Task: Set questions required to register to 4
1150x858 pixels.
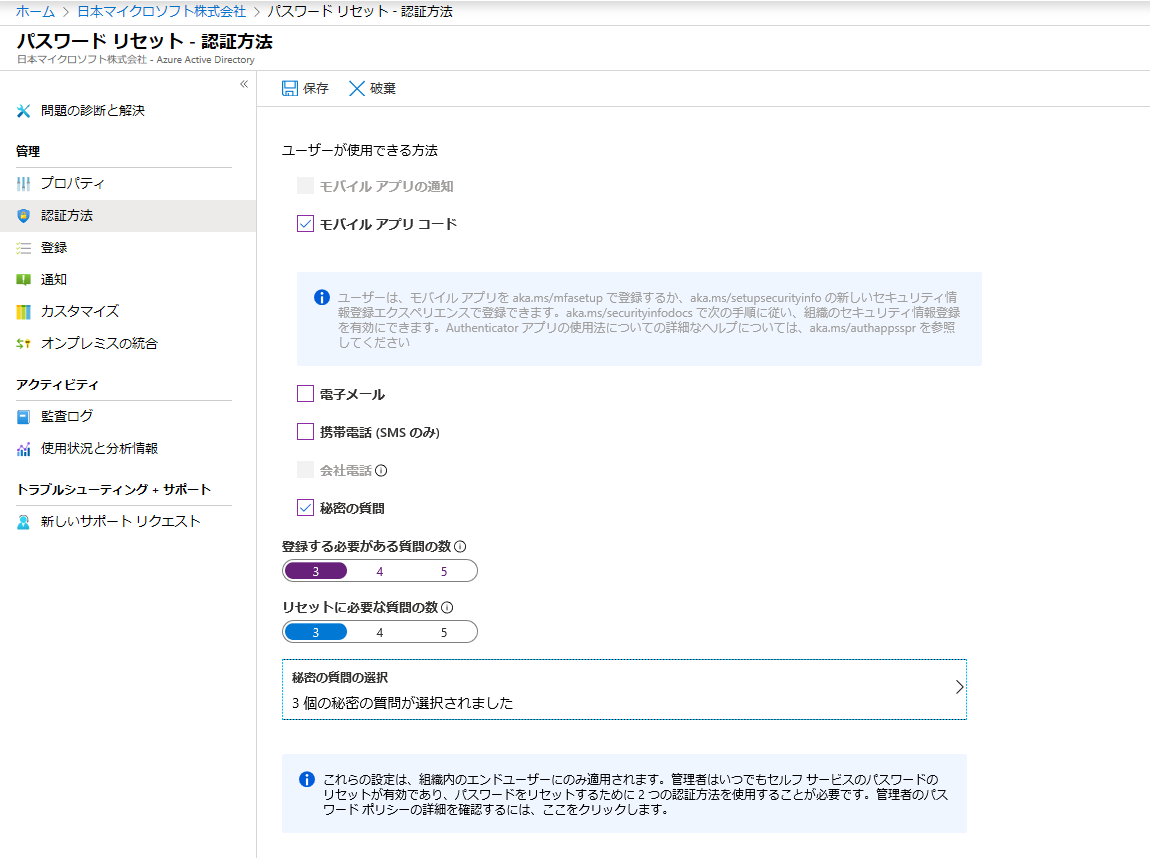Action: 380,571
